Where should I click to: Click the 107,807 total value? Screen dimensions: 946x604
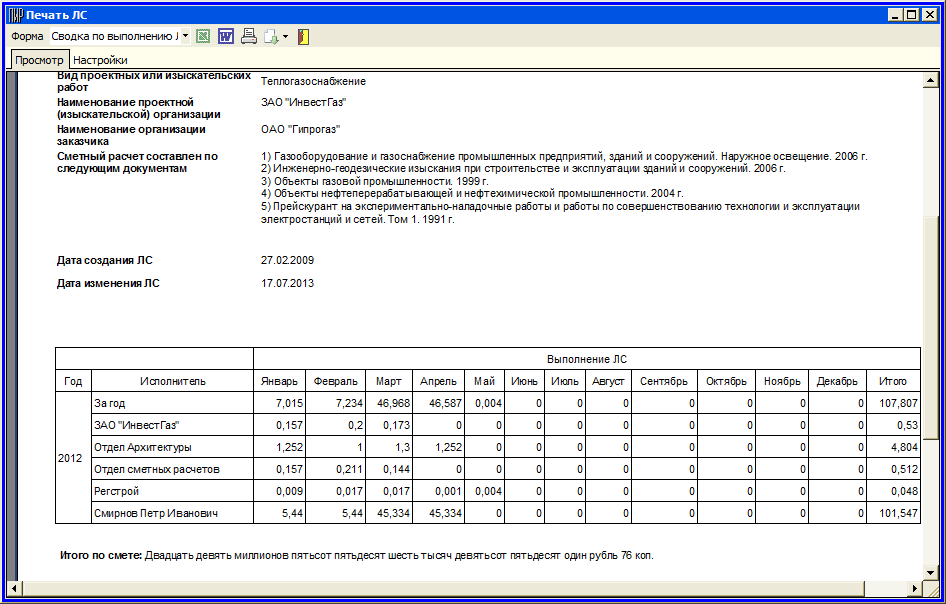pos(898,404)
